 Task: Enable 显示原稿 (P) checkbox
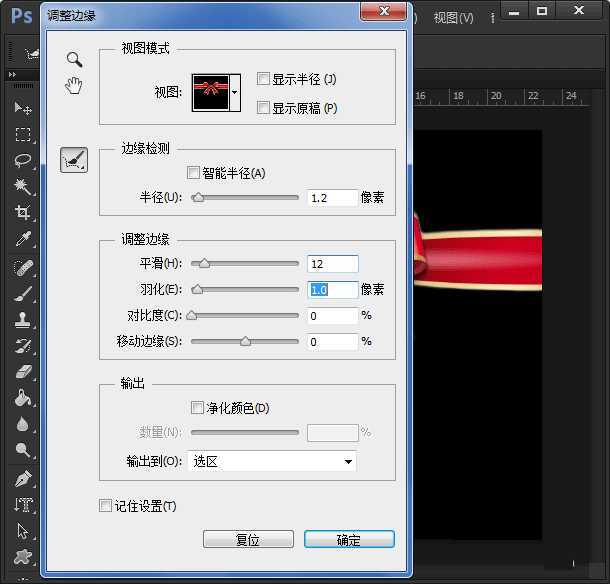point(264,107)
